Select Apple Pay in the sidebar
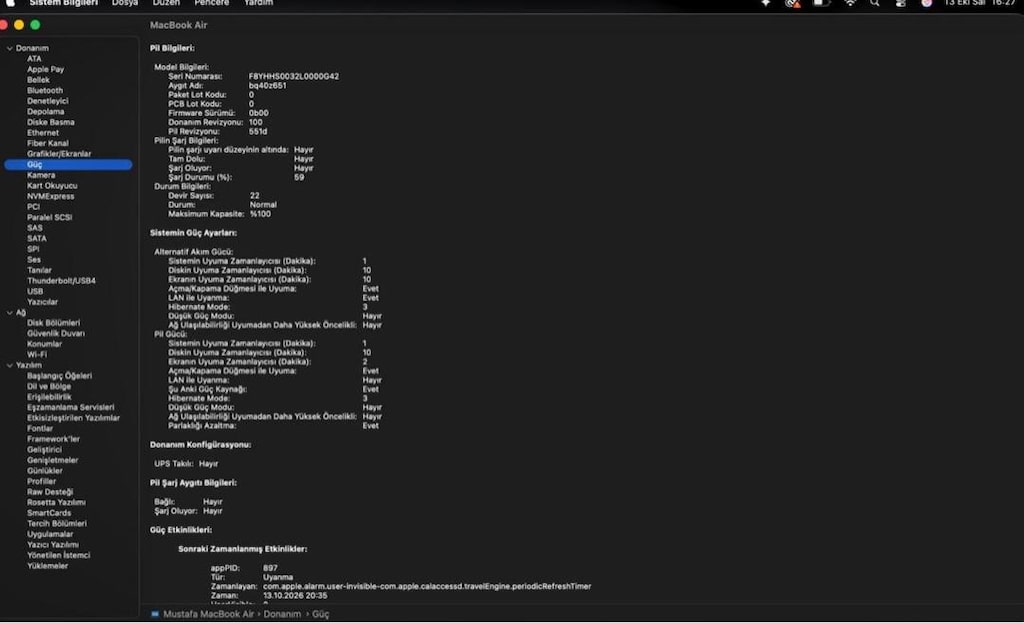The image size is (1024, 623). coord(45,69)
